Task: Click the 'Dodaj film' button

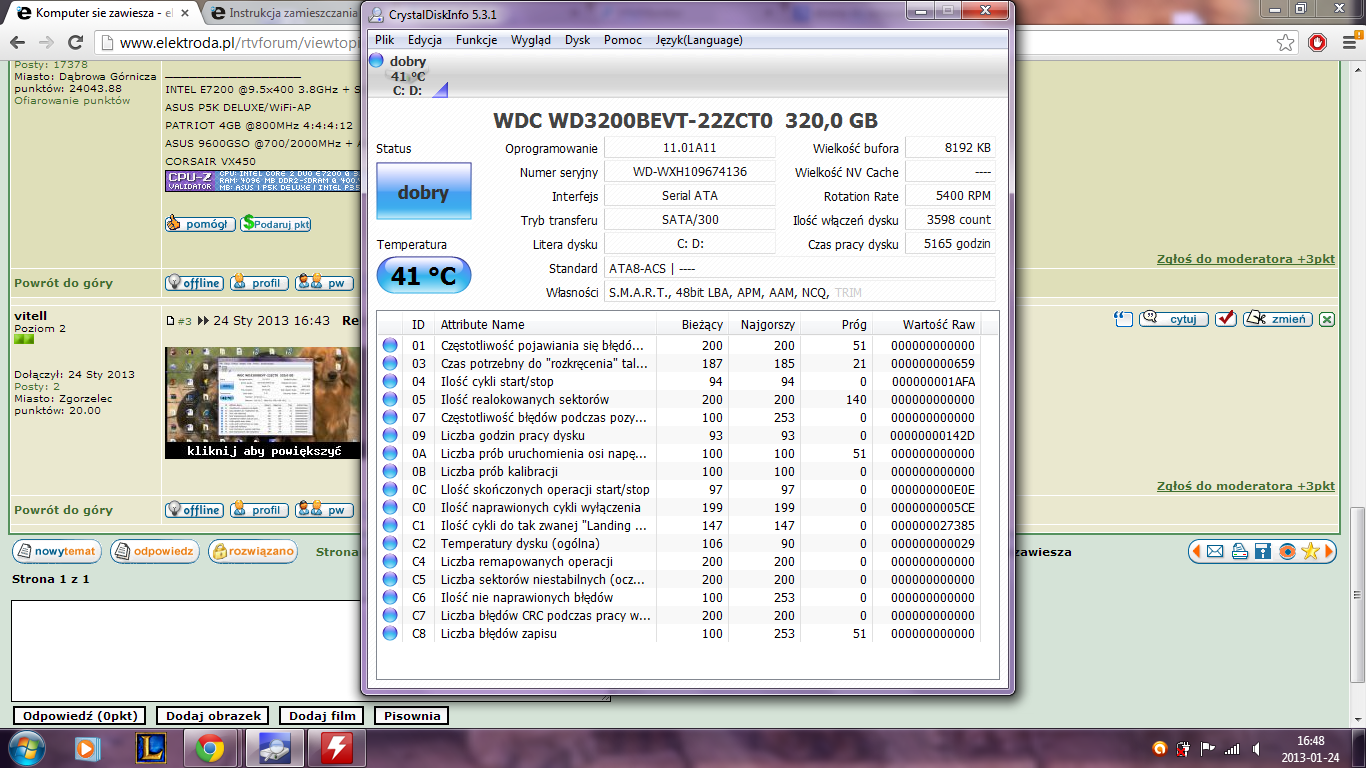Action: pos(322,716)
